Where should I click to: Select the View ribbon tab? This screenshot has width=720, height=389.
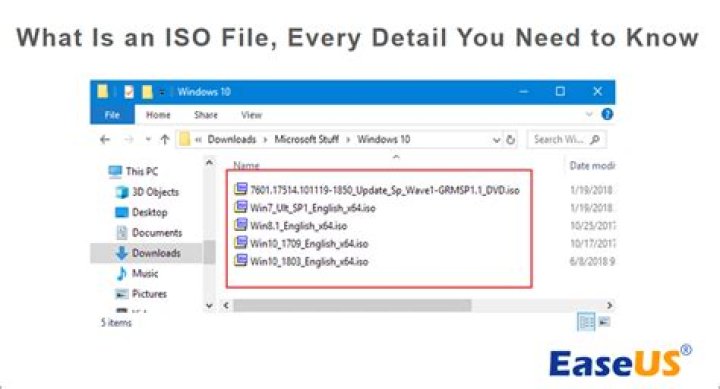tap(251, 115)
